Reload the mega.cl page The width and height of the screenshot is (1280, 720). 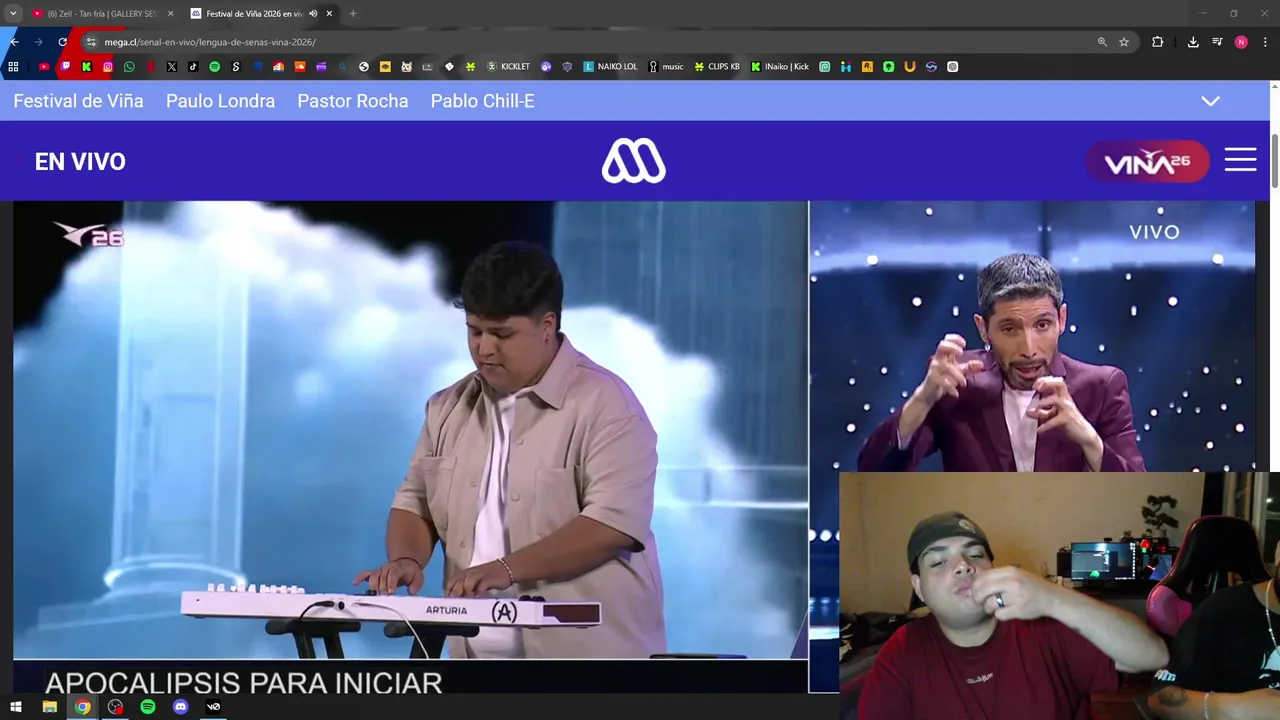coord(62,42)
